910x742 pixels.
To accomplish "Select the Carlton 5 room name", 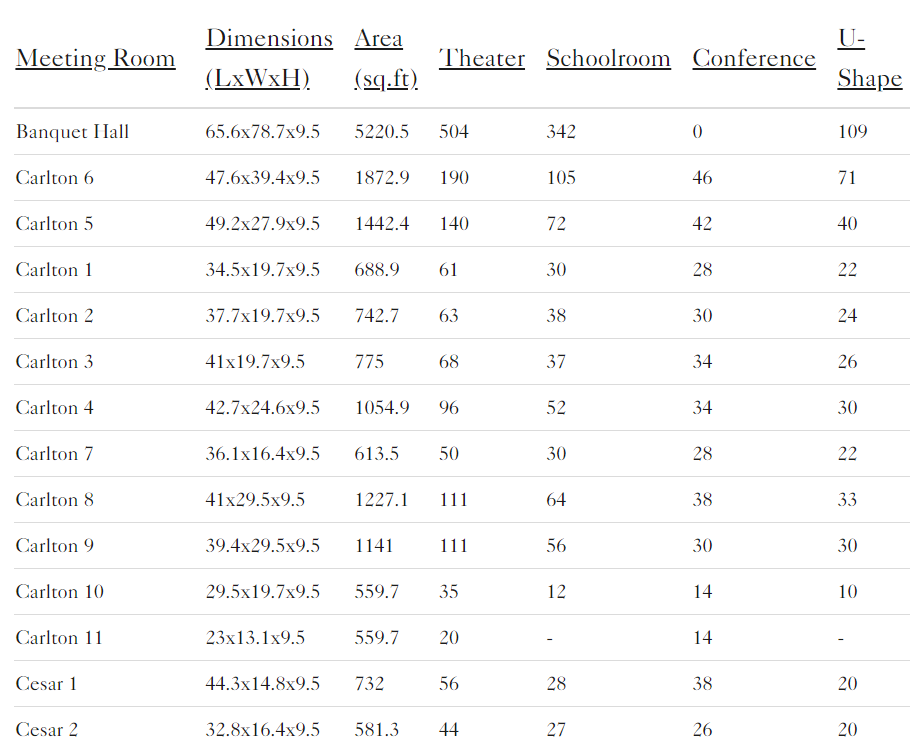I will coord(55,224).
